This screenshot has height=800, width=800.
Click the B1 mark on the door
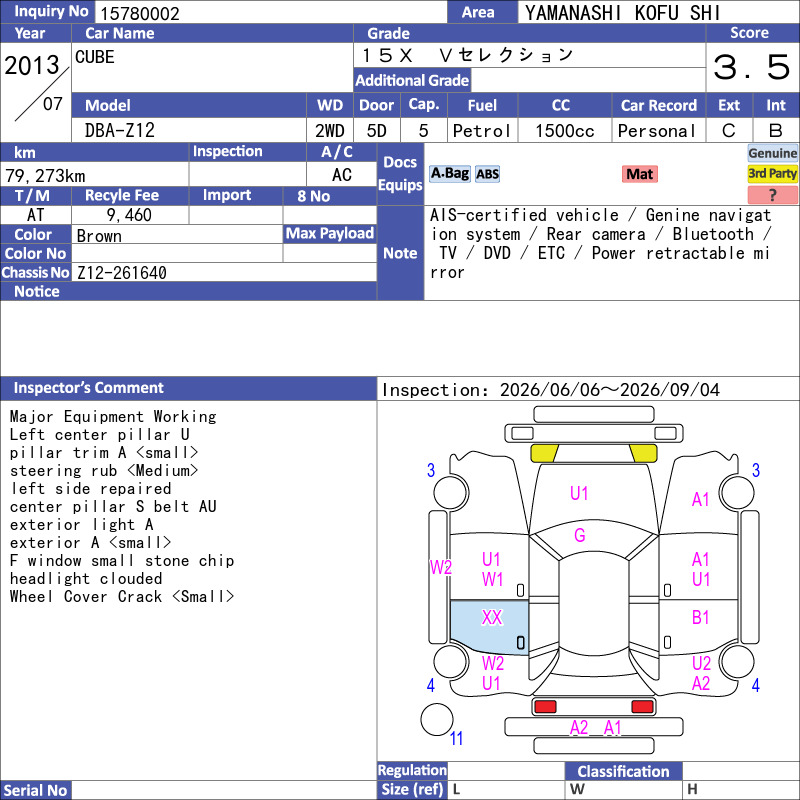tap(701, 617)
